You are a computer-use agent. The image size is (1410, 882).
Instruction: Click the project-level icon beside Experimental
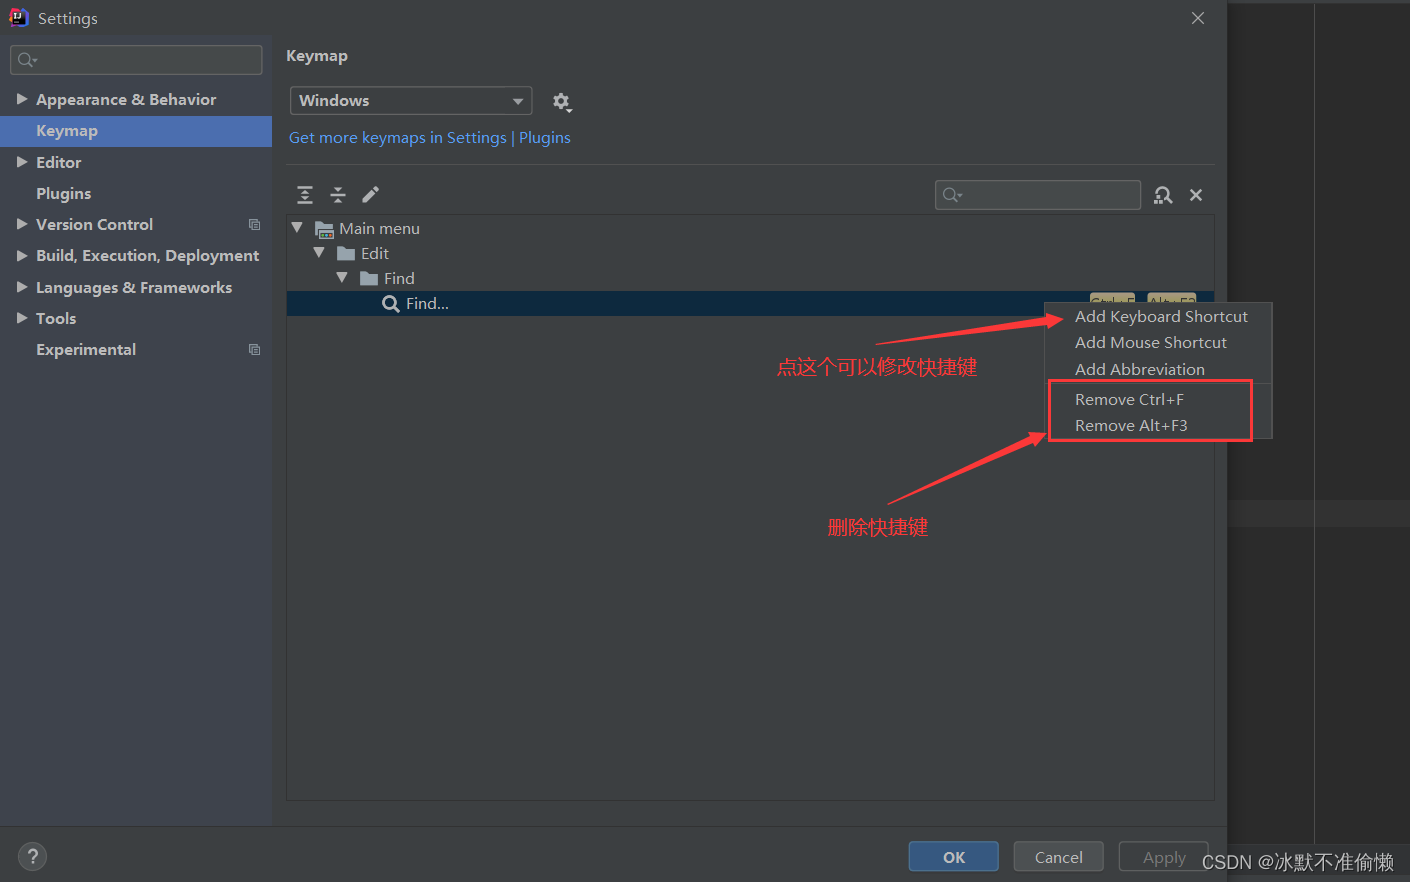point(254,350)
